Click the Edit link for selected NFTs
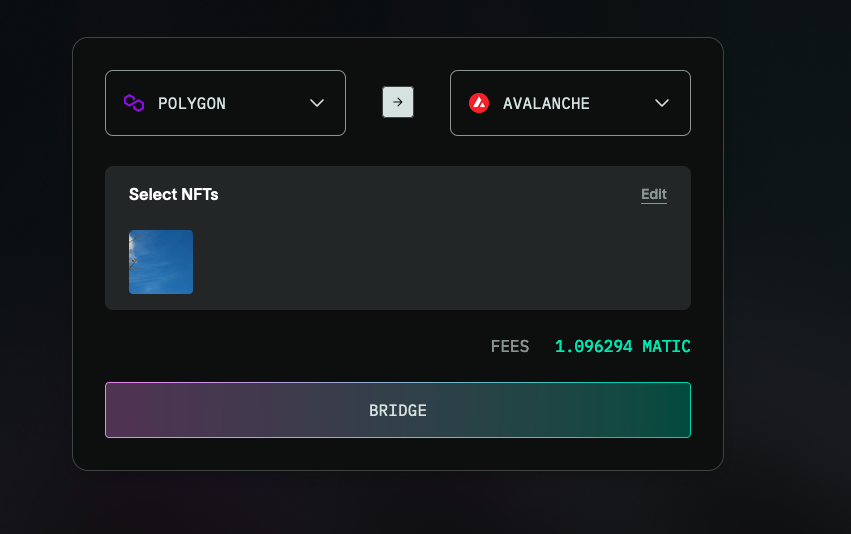851x534 pixels. 654,194
